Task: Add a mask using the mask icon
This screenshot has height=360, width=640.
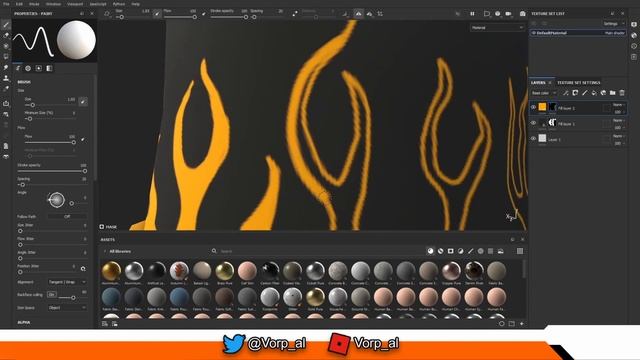Action: pyautogui.click(x=575, y=93)
